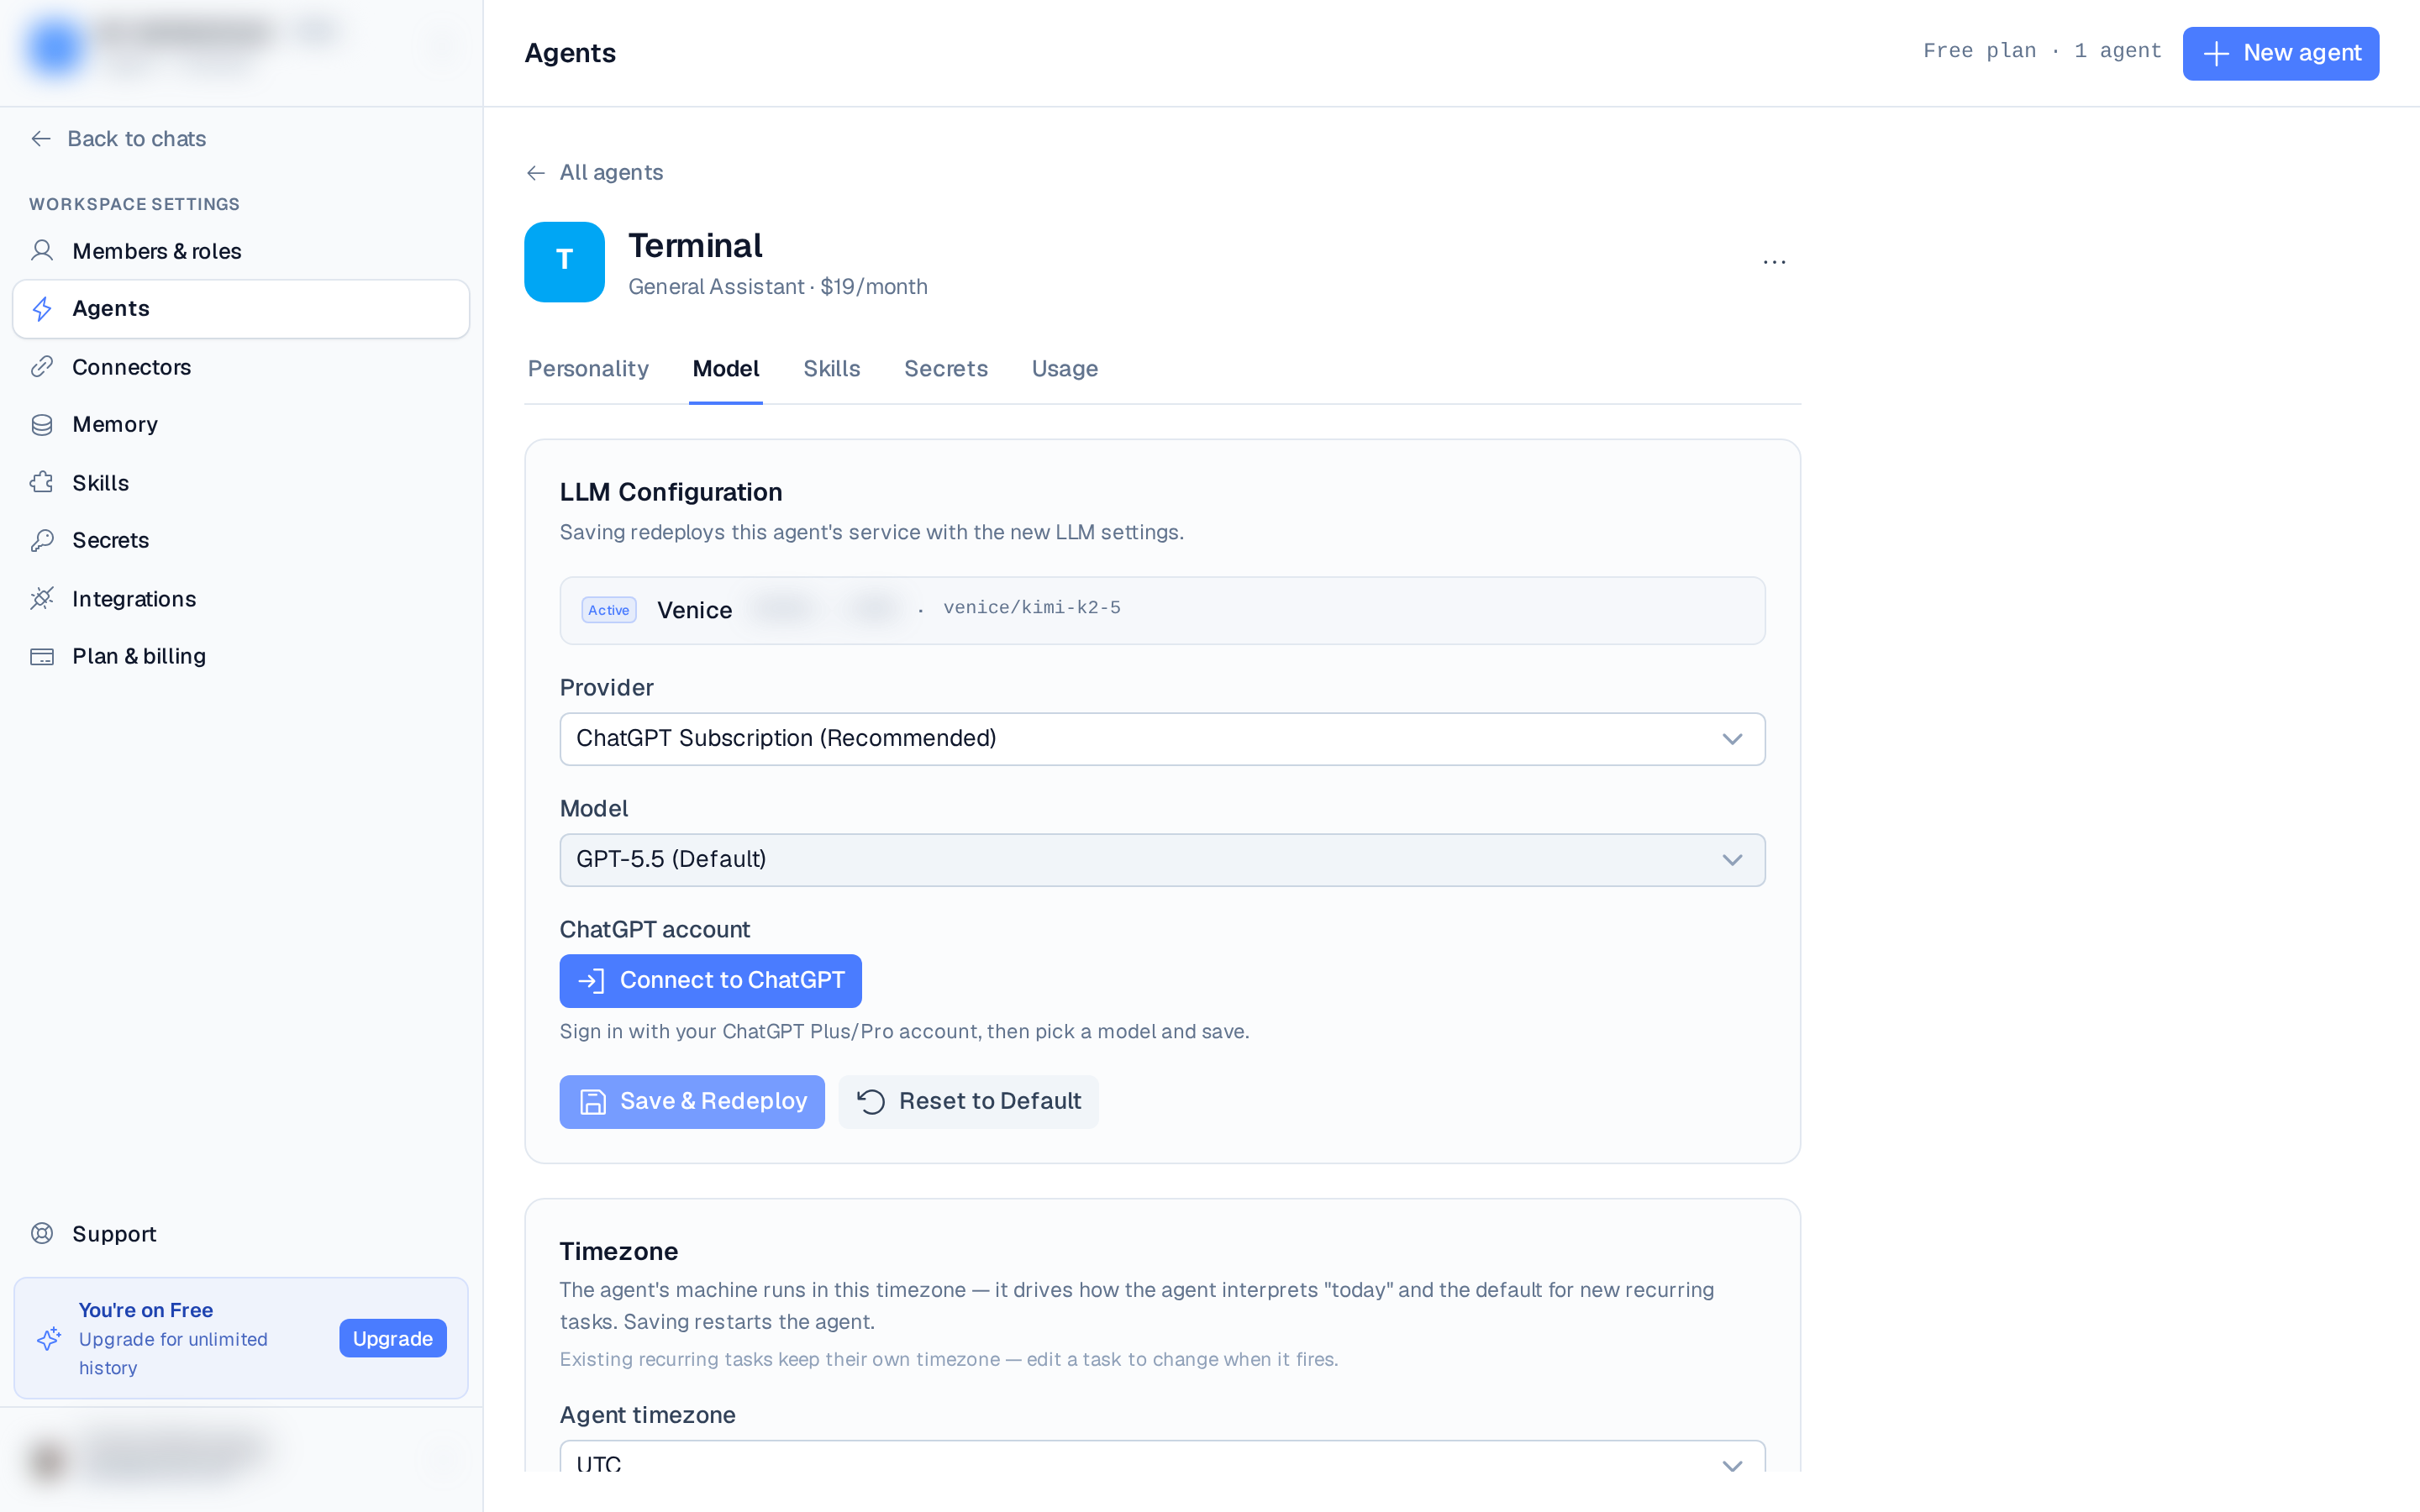This screenshot has height=1512, width=2420.
Task: Click the Members & roles person icon
Action: click(x=42, y=250)
